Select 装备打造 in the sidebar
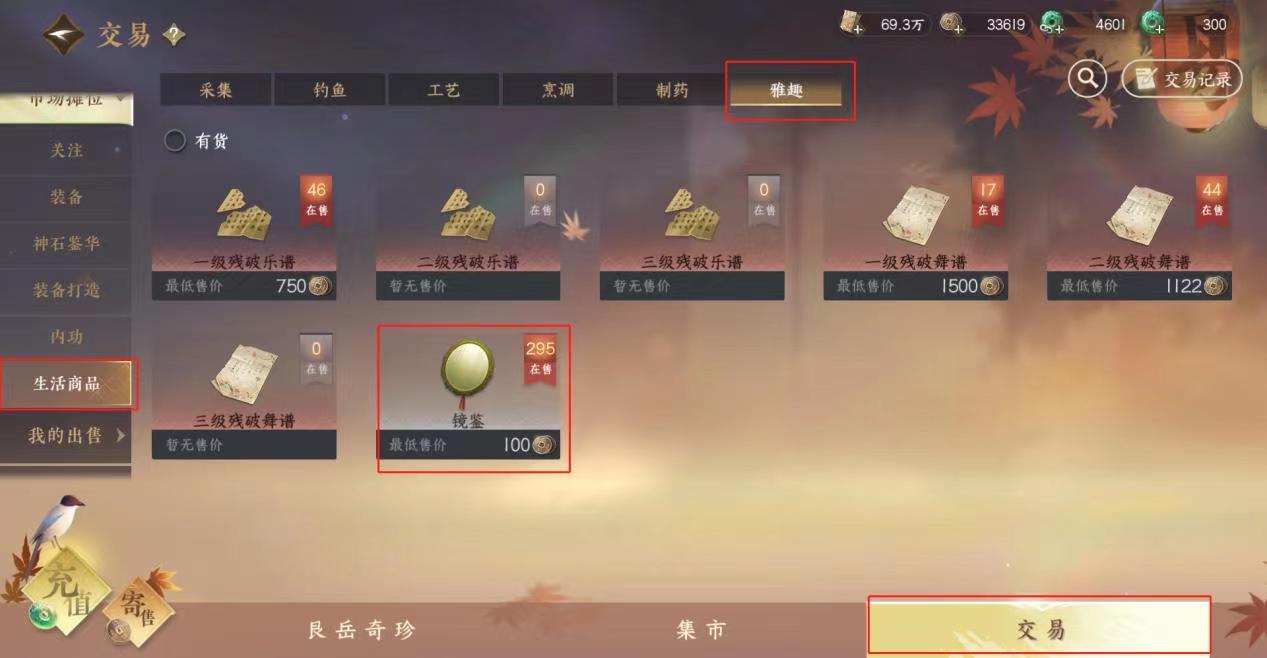Viewport: 1267px width, 658px height. pyautogui.click(x=66, y=290)
